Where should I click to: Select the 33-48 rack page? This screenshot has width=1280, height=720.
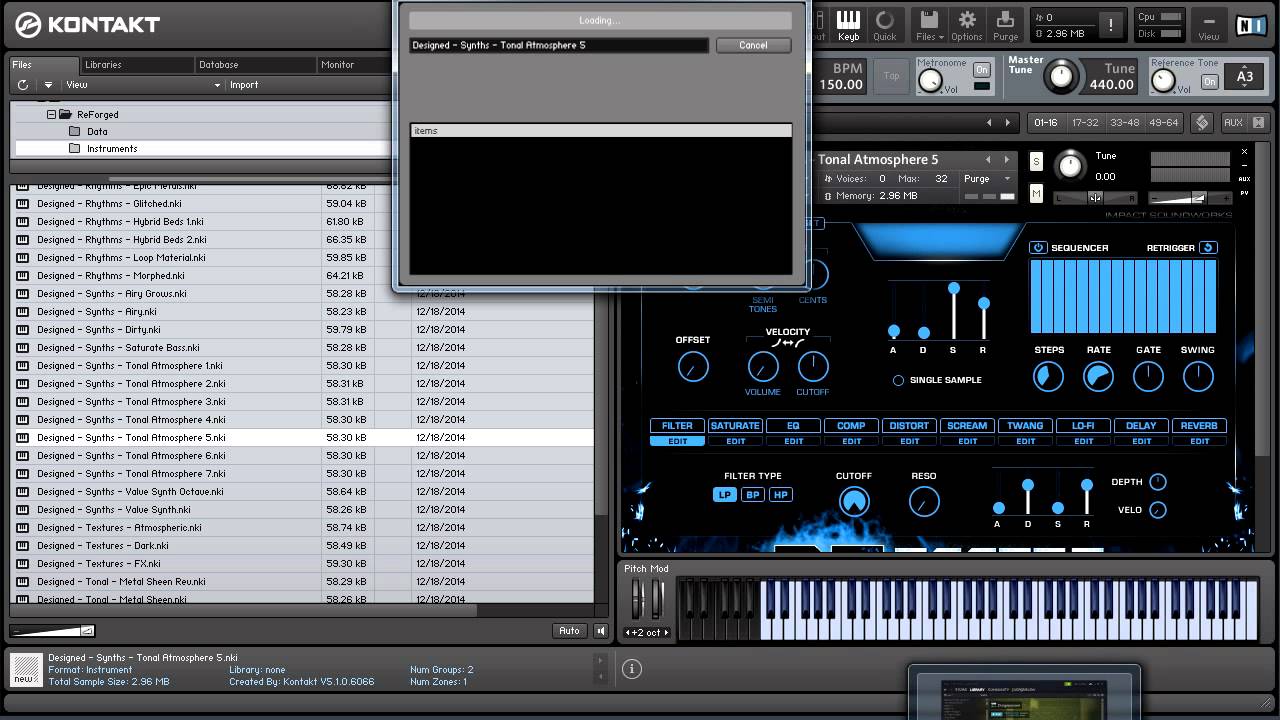(x=1124, y=122)
